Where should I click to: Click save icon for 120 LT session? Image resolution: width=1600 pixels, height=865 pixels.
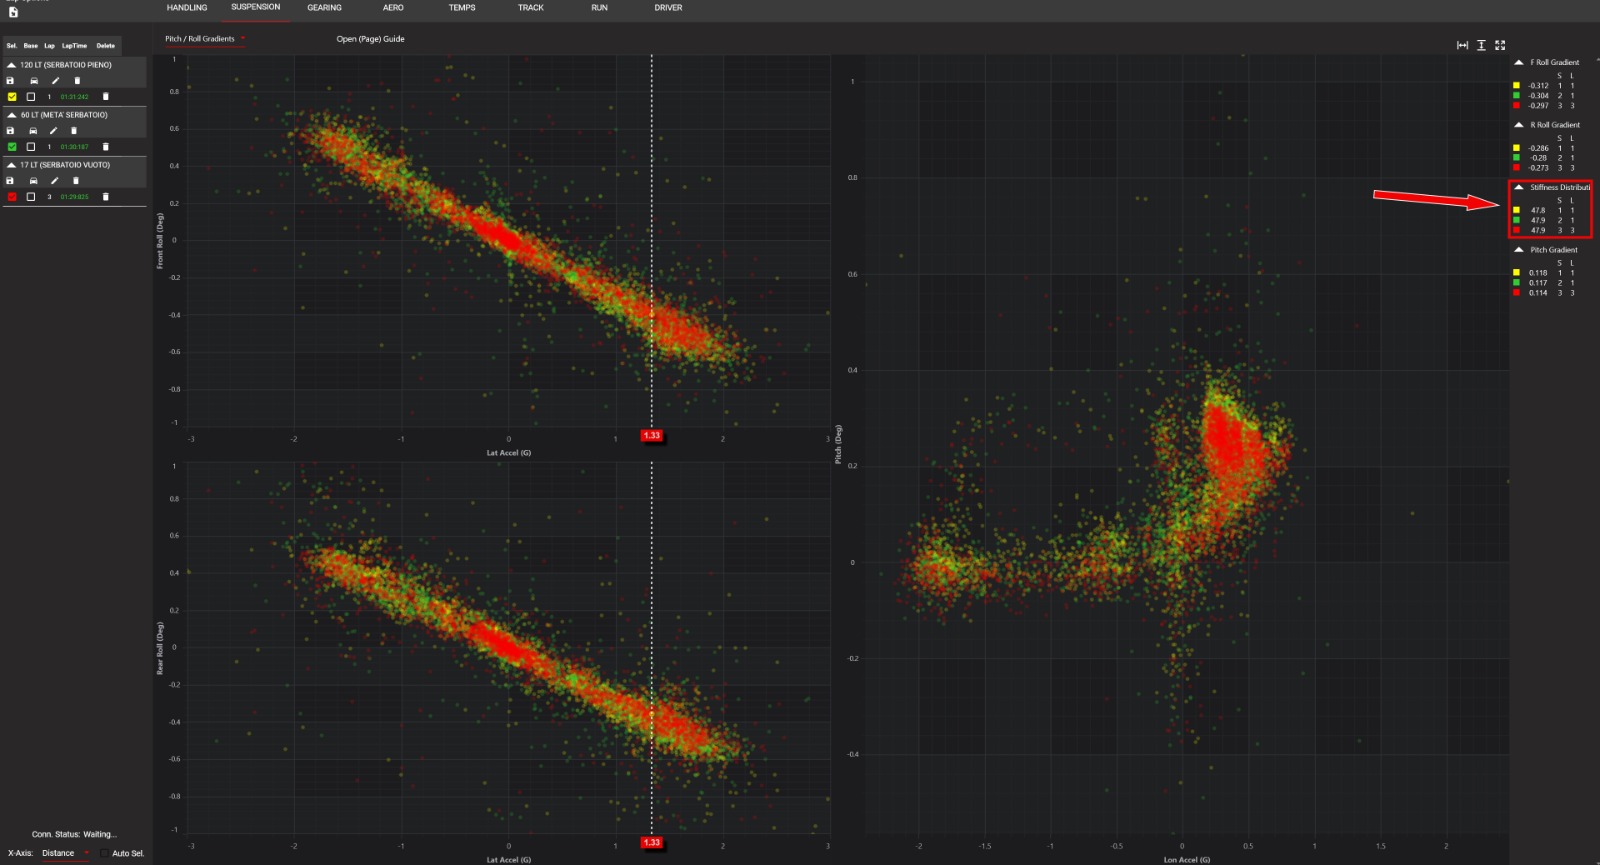[11, 81]
